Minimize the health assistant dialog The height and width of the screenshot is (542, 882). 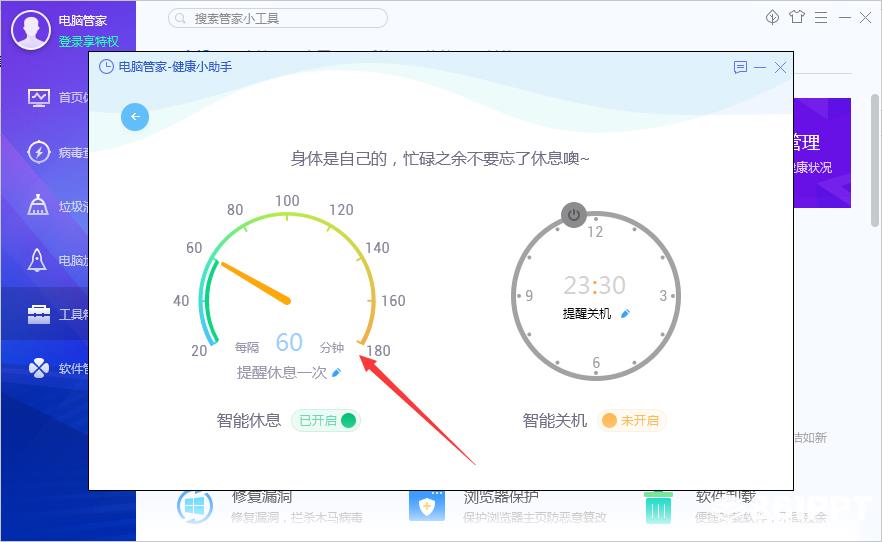click(760, 67)
